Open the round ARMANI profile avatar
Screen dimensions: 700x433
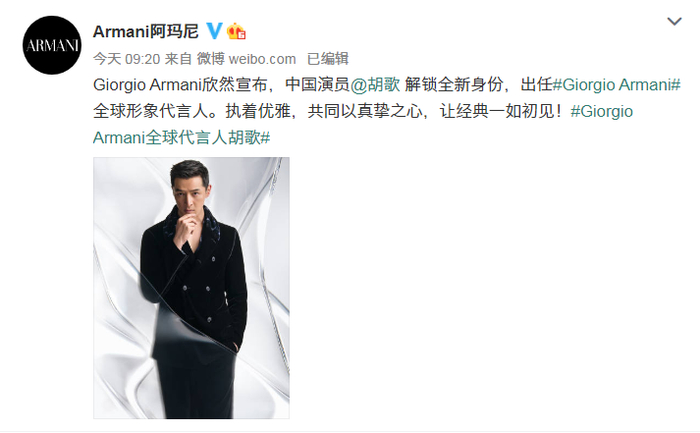tap(52, 45)
